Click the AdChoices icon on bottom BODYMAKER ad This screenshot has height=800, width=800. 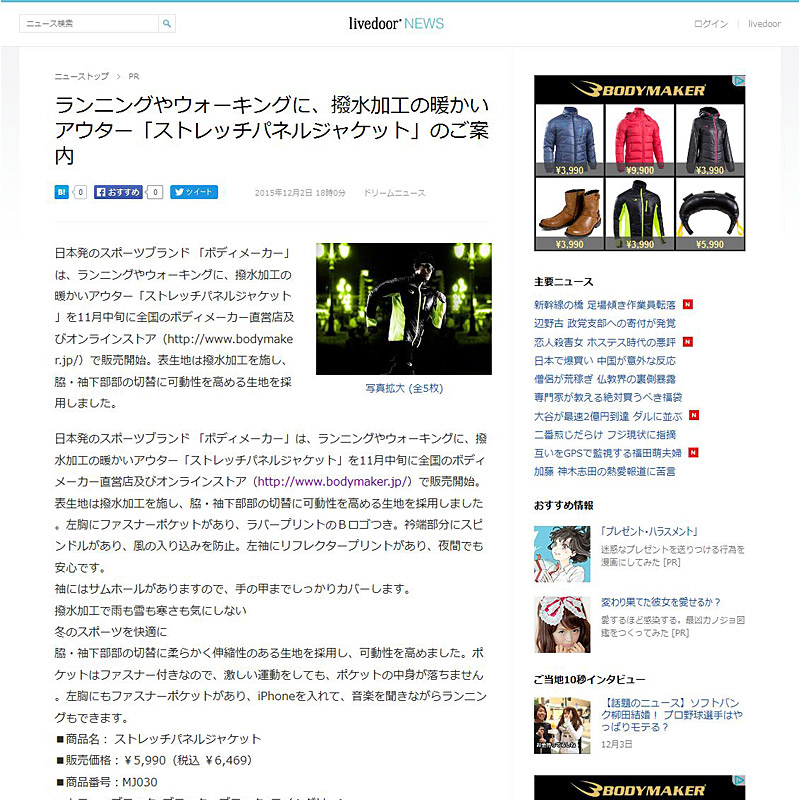[739, 781]
